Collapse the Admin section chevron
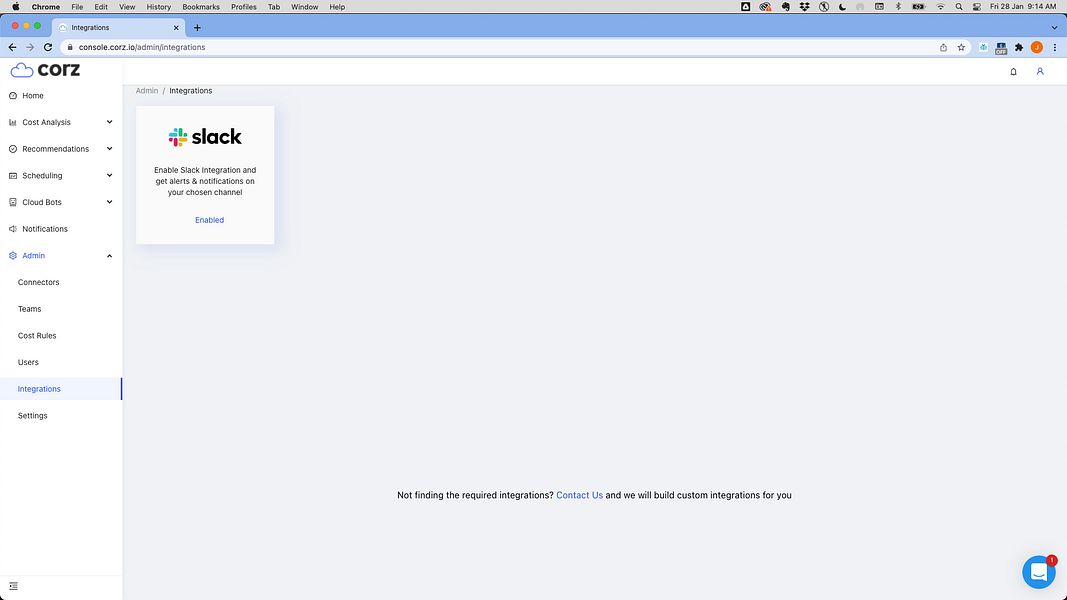1067x600 pixels. click(110, 256)
